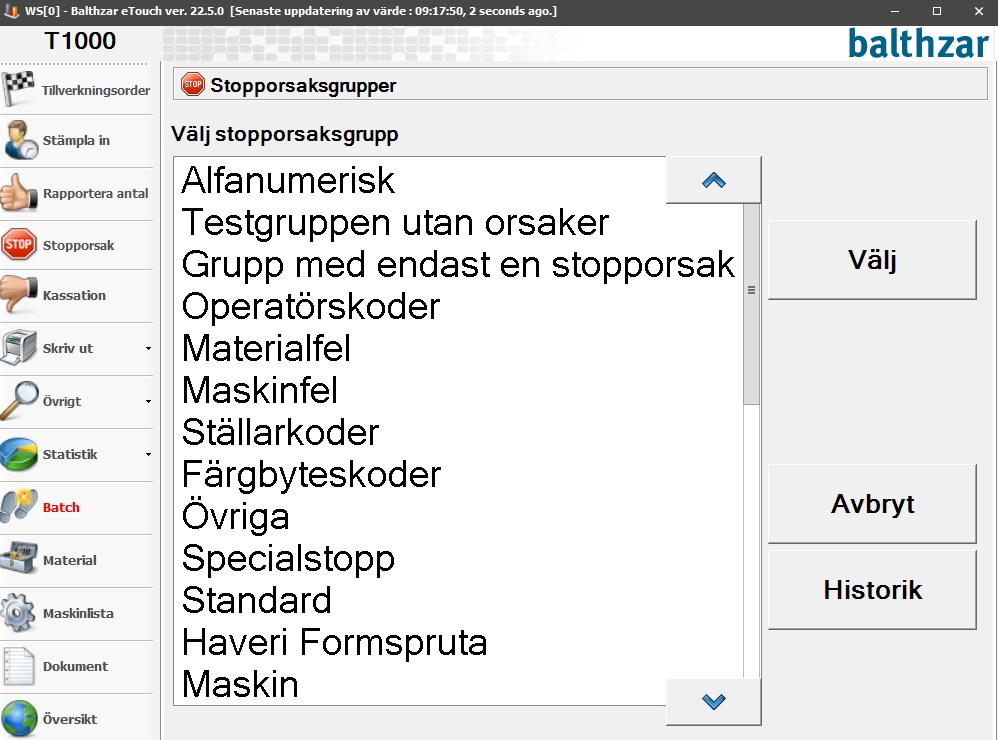Click the Välj button
Image resolution: width=998 pixels, height=740 pixels.
point(872,260)
